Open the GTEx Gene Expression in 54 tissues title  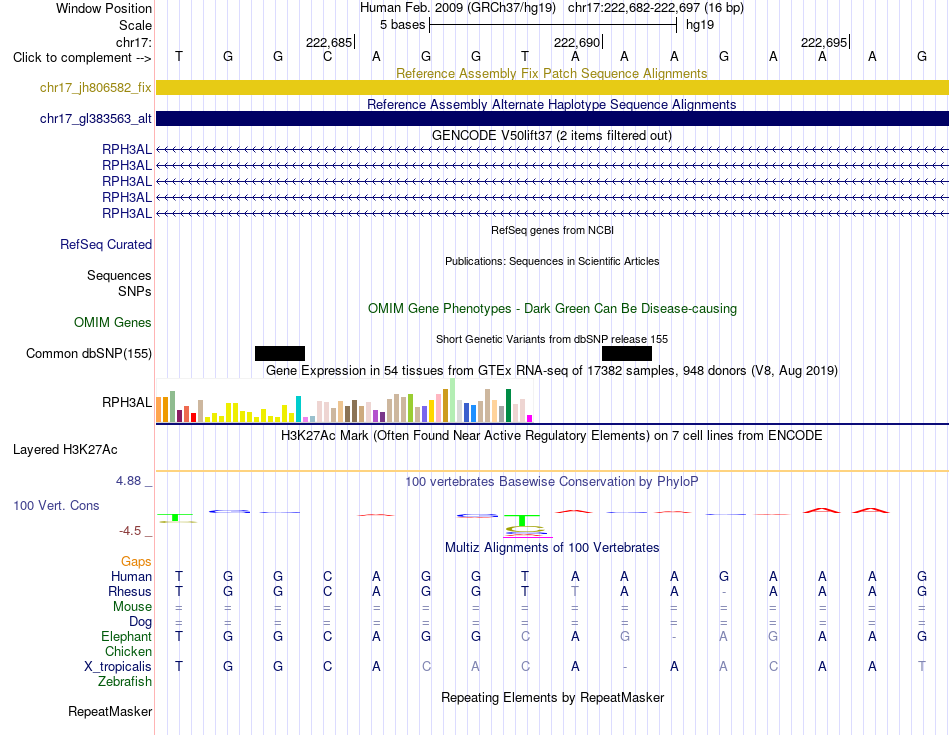click(x=552, y=370)
